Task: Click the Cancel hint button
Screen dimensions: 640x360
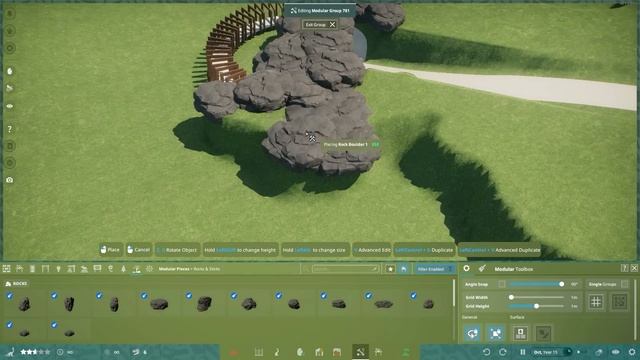Action: pos(138,250)
